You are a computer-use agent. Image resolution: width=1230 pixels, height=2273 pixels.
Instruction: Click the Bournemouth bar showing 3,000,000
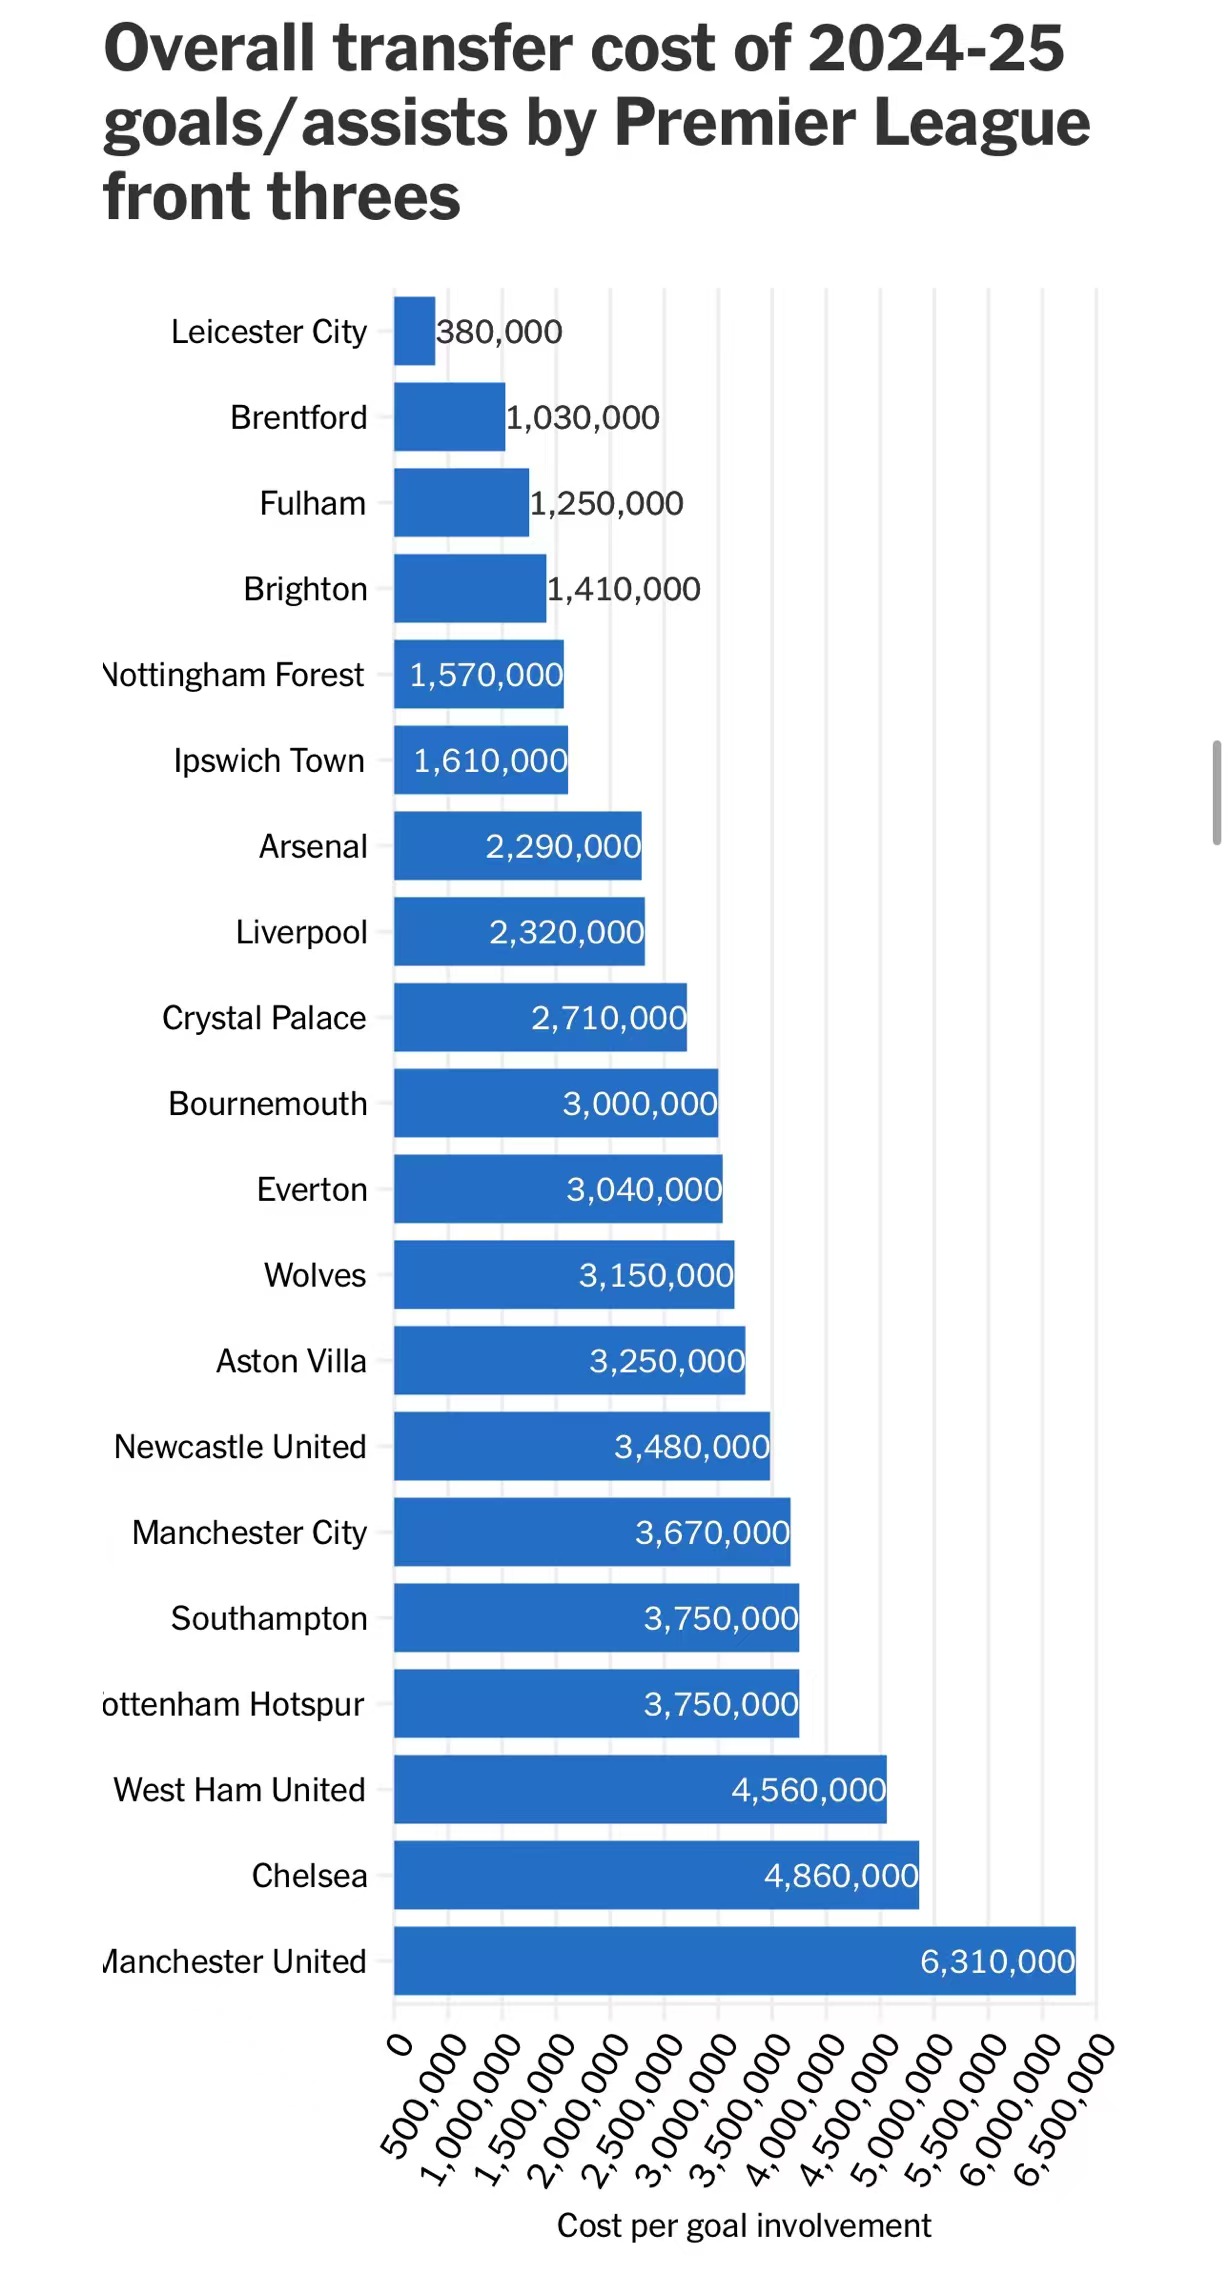point(555,1103)
